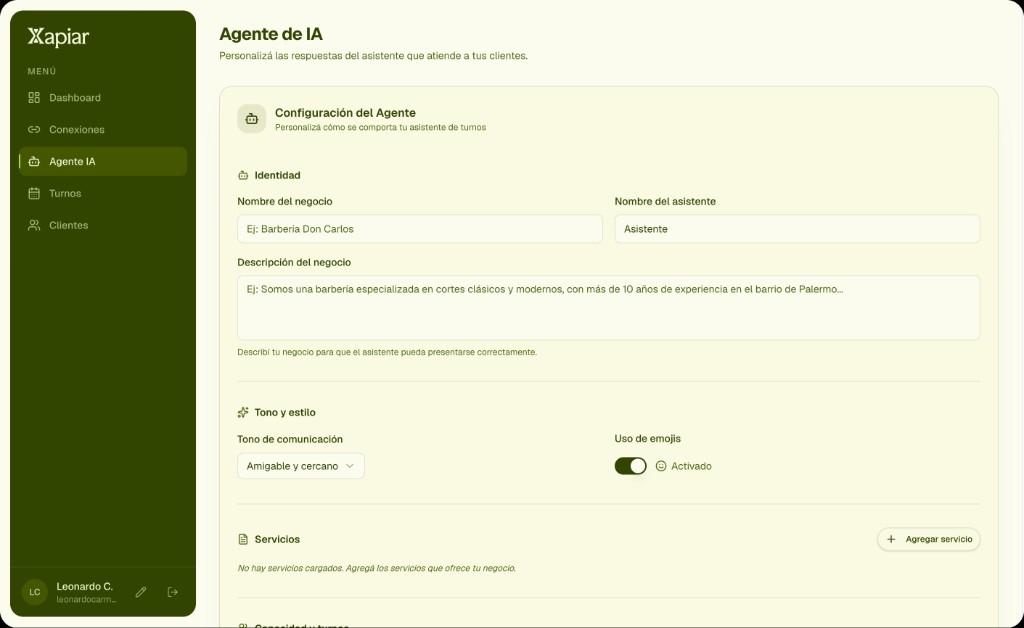Click the 'Describí tu negocio' helper text
This screenshot has height=628, width=1024.
click(387, 352)
